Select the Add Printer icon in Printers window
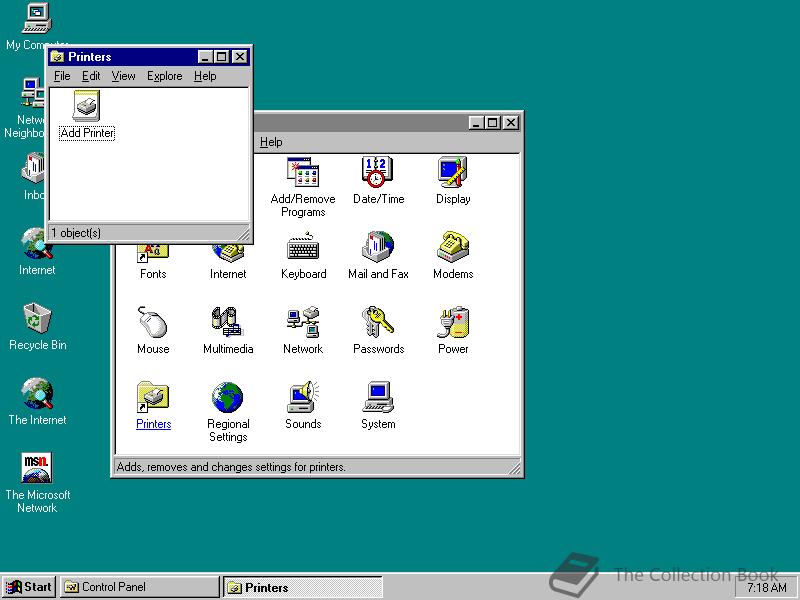The width and height of the screenshot is (800, 600). pyautogui.click(x=86, y=106)
